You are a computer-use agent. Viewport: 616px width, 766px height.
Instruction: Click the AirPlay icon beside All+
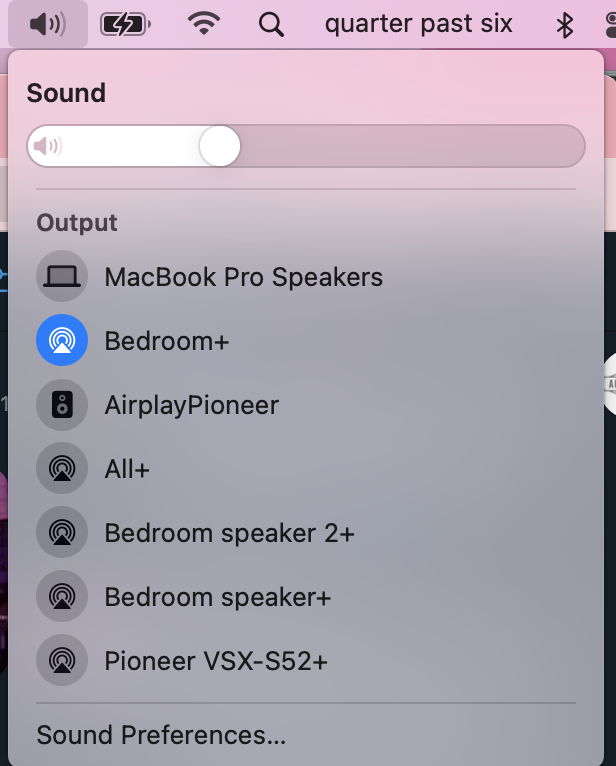62,468
